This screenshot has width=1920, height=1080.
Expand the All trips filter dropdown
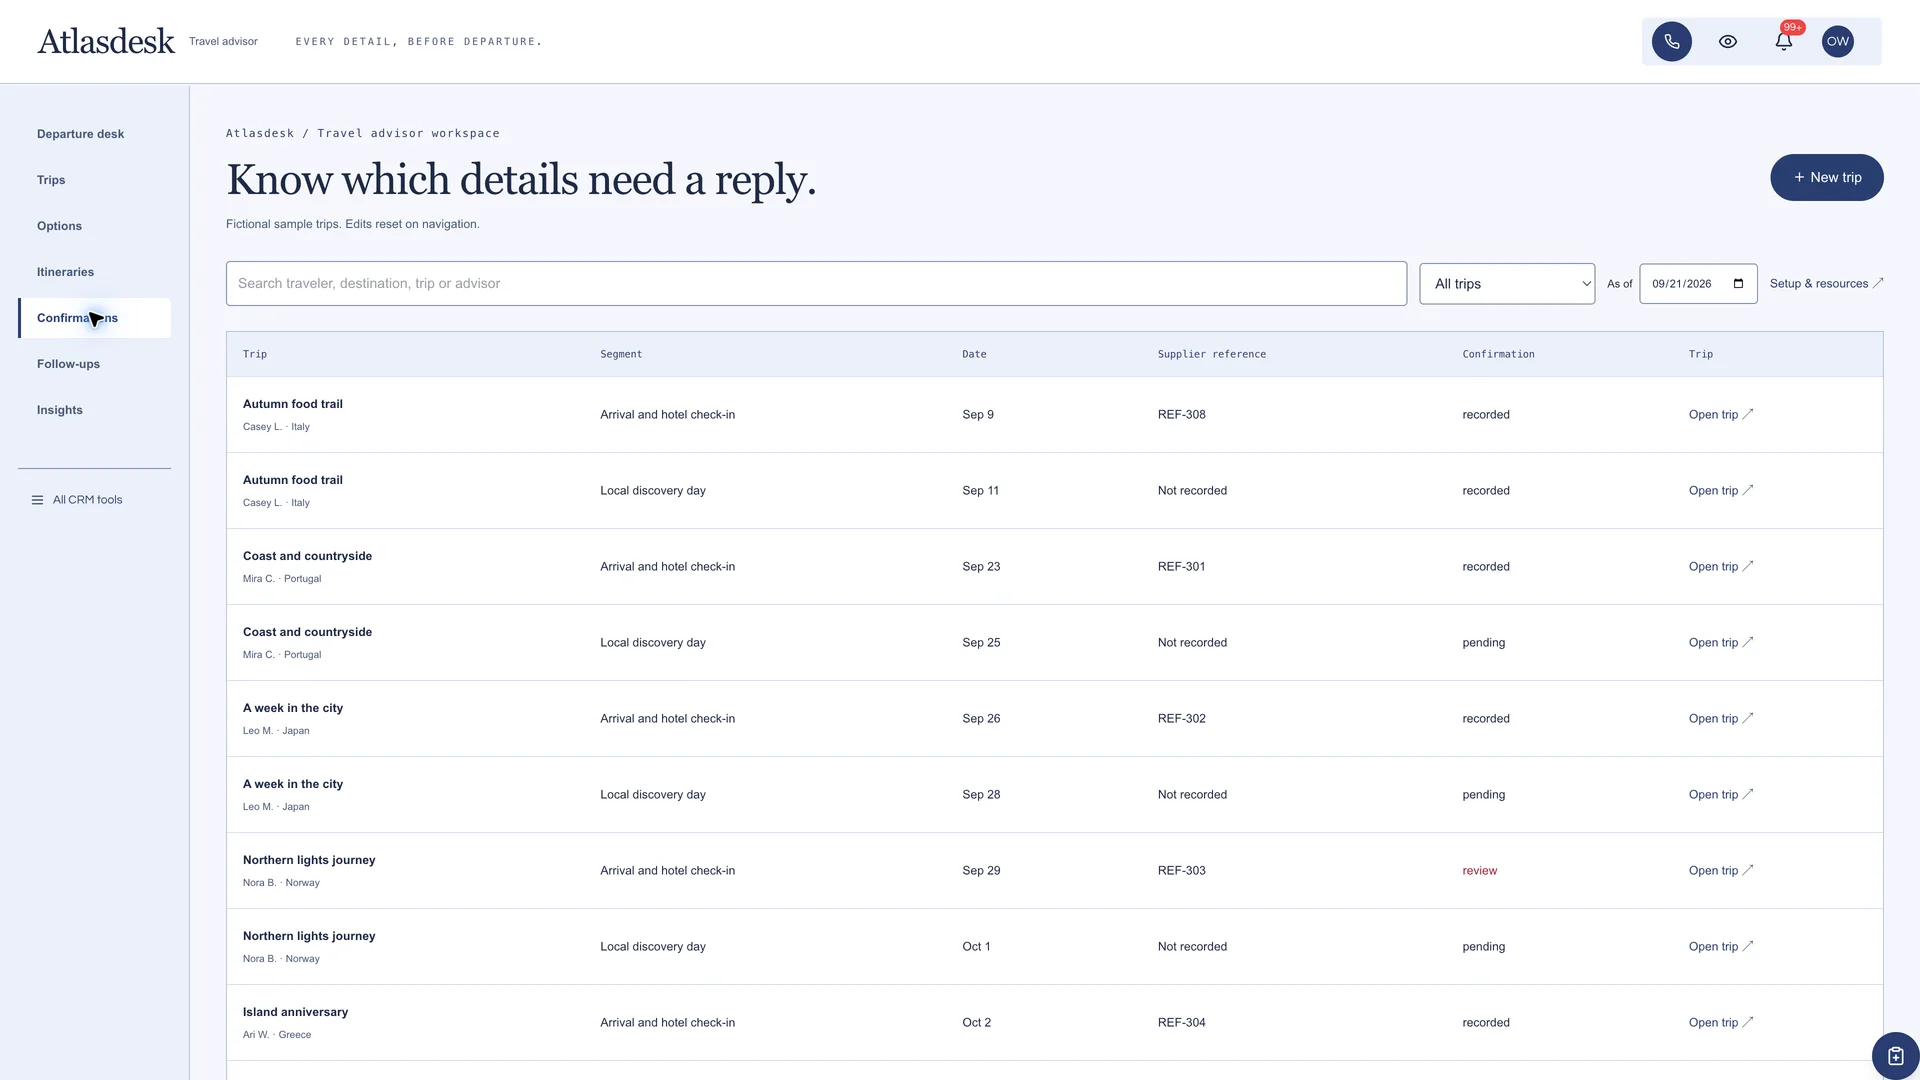[x=1507, y=284]
